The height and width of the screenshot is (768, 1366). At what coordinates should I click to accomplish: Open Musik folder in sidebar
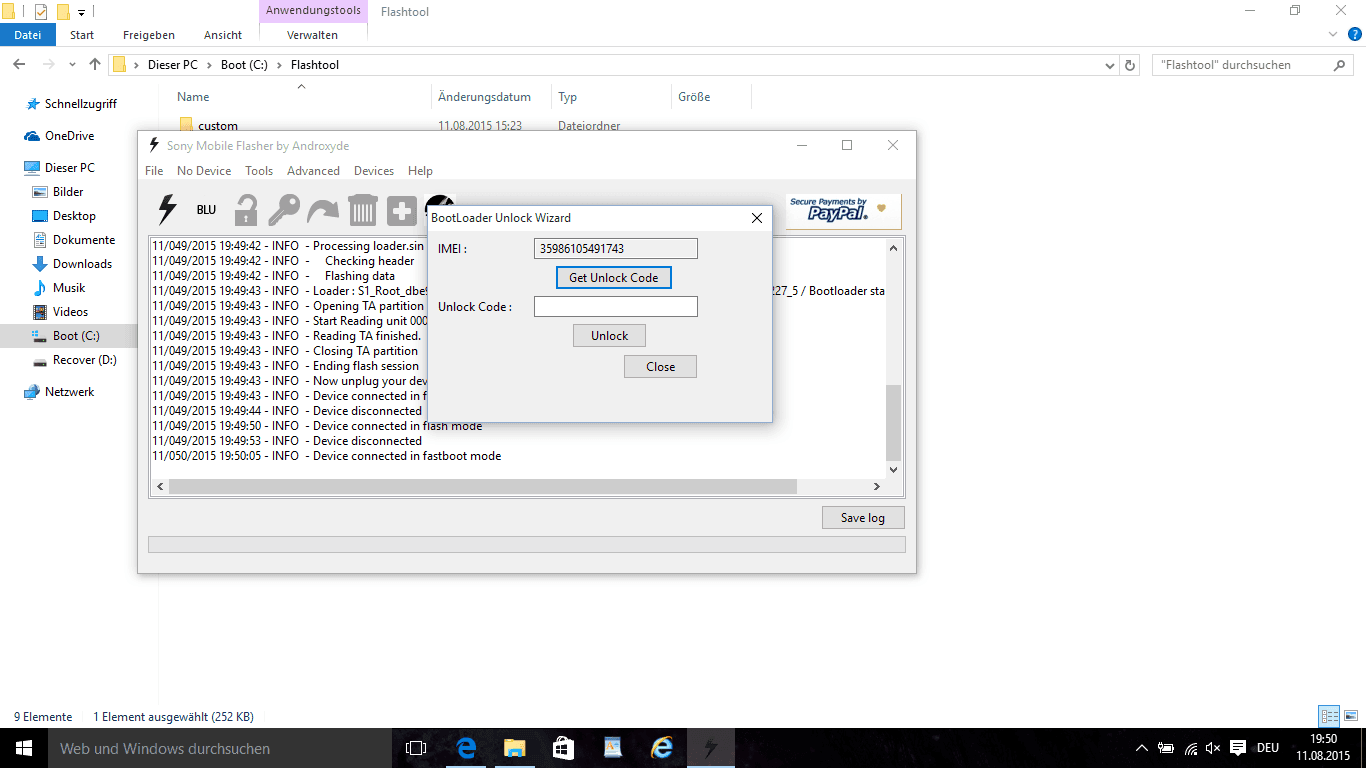point(69,288)
